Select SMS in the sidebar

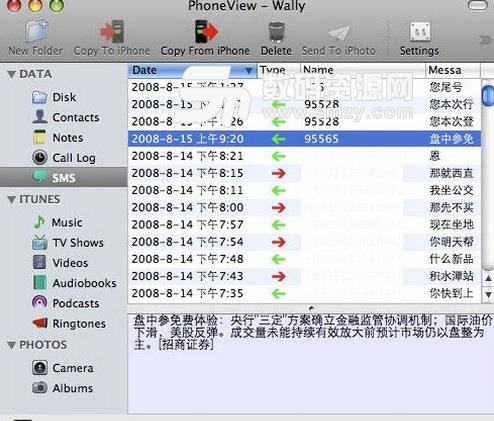63,177
